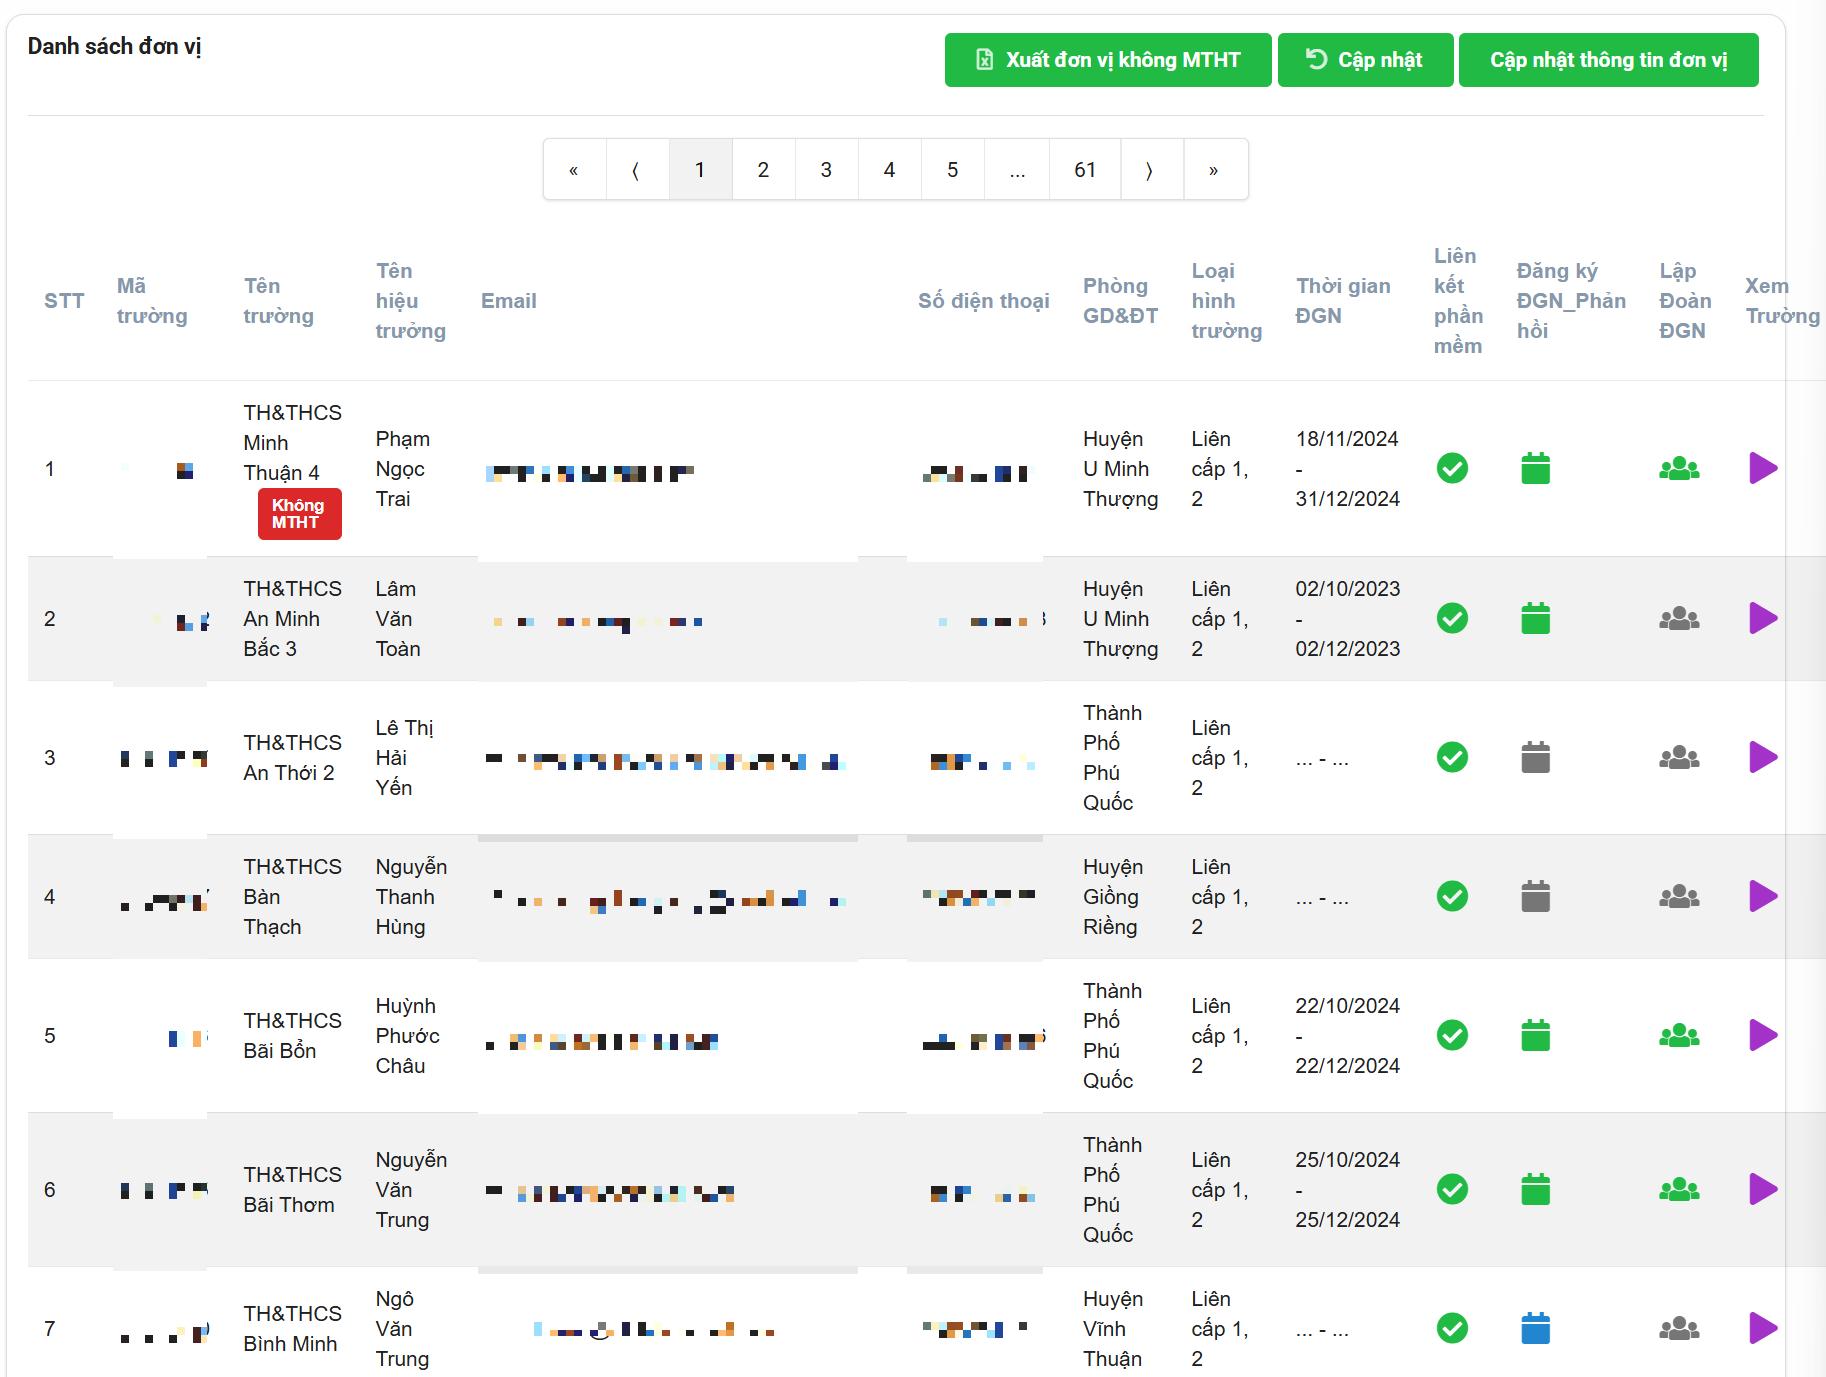Go to the next page using the single arrow

point(1150,170)
